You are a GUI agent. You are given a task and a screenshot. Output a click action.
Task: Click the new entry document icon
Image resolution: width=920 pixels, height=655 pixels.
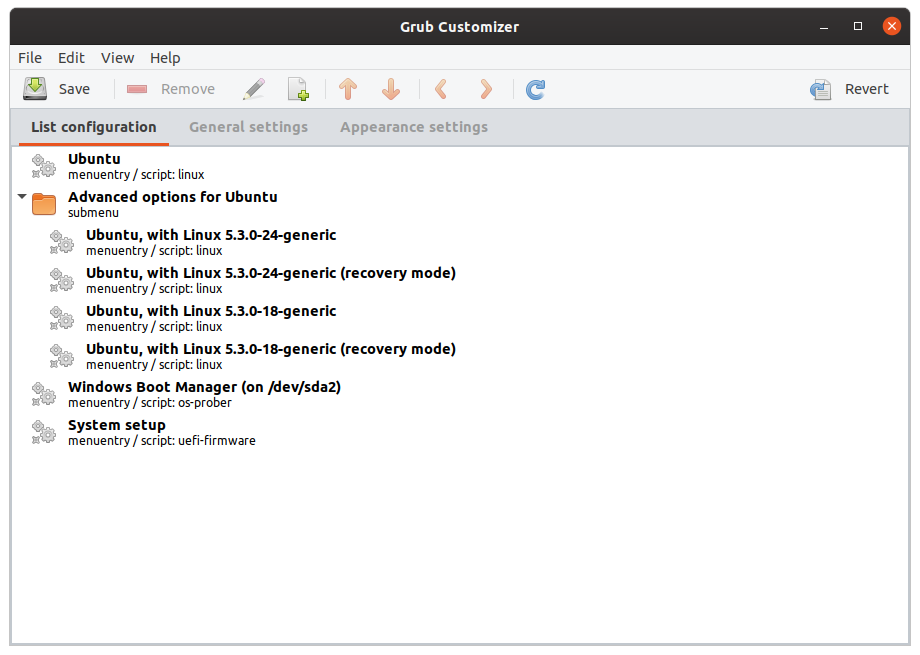(x=298, y=89)
